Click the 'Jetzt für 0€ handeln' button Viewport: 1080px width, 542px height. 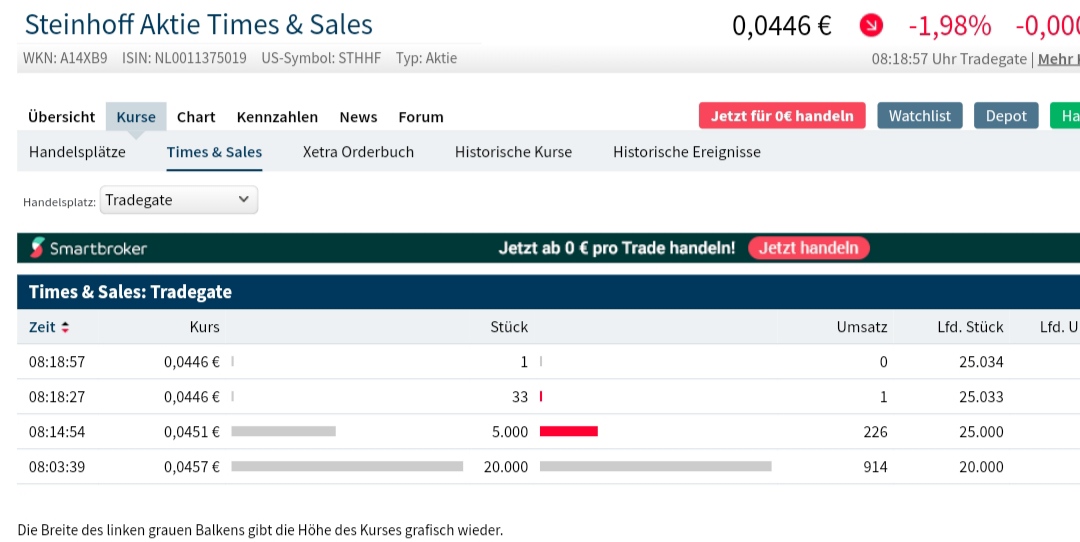782,116
